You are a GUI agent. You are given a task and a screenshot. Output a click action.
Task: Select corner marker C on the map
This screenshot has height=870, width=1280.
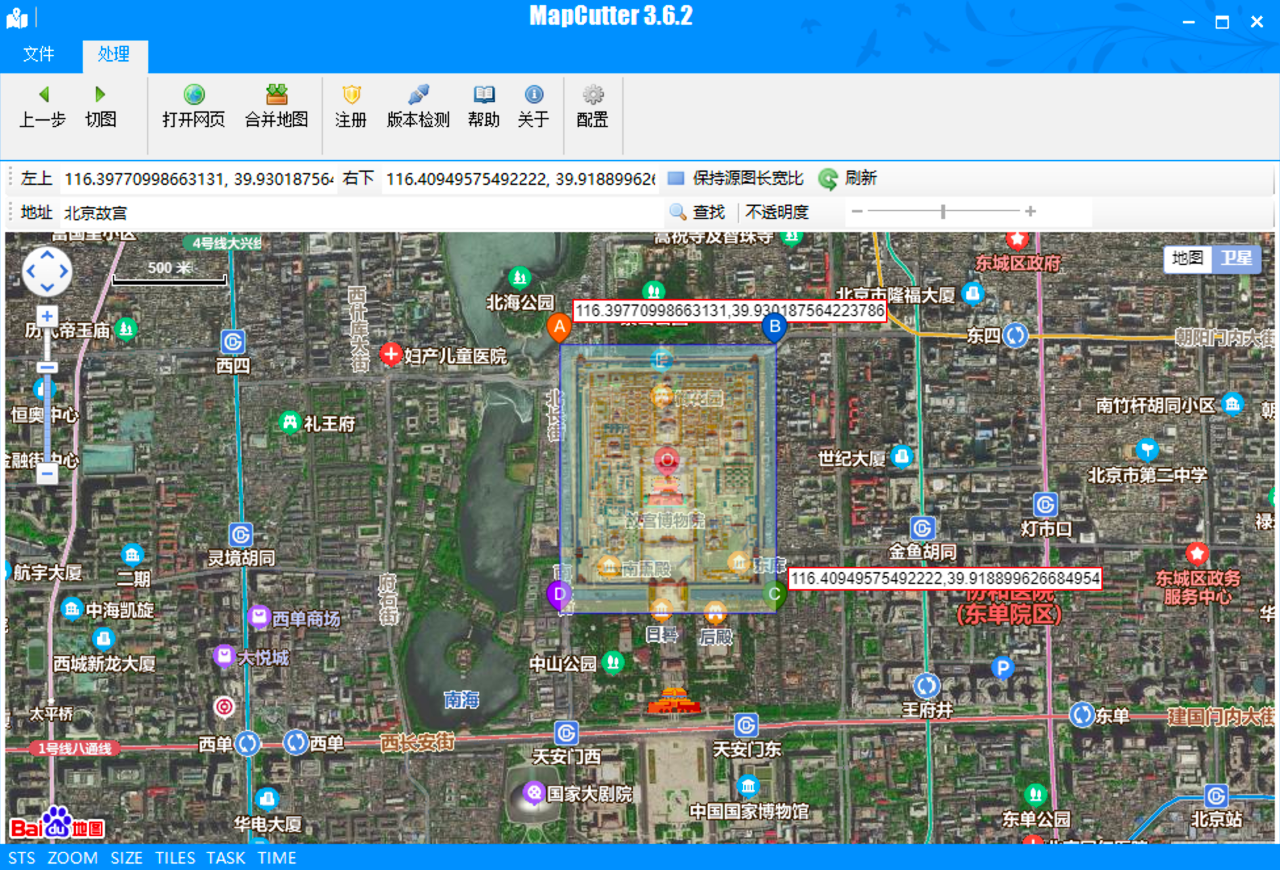(773, 595)
